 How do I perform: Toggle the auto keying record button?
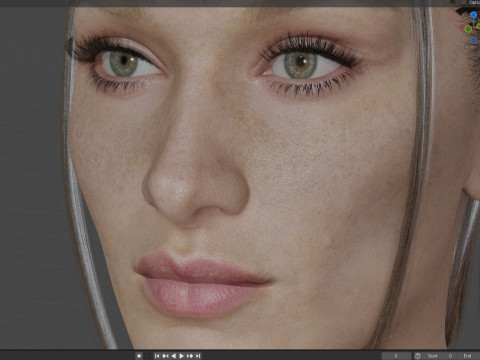click(x=139, y=356)
